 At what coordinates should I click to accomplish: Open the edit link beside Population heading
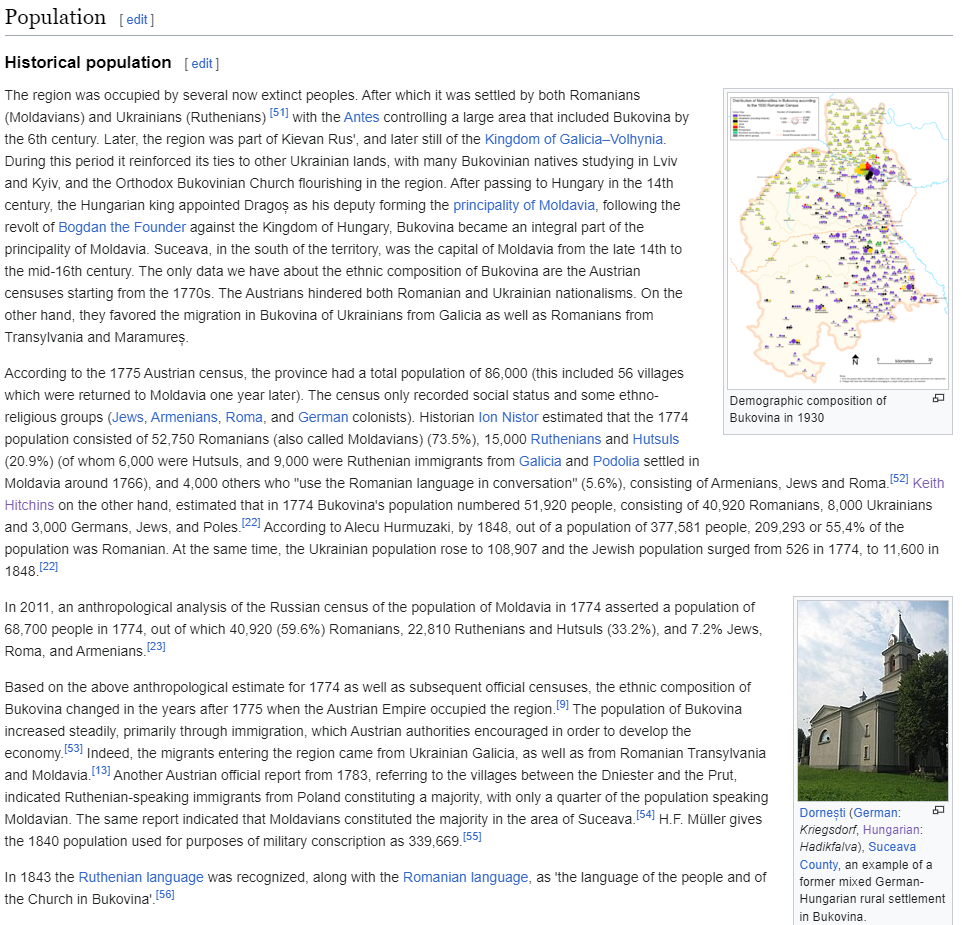tap(136, 18)
